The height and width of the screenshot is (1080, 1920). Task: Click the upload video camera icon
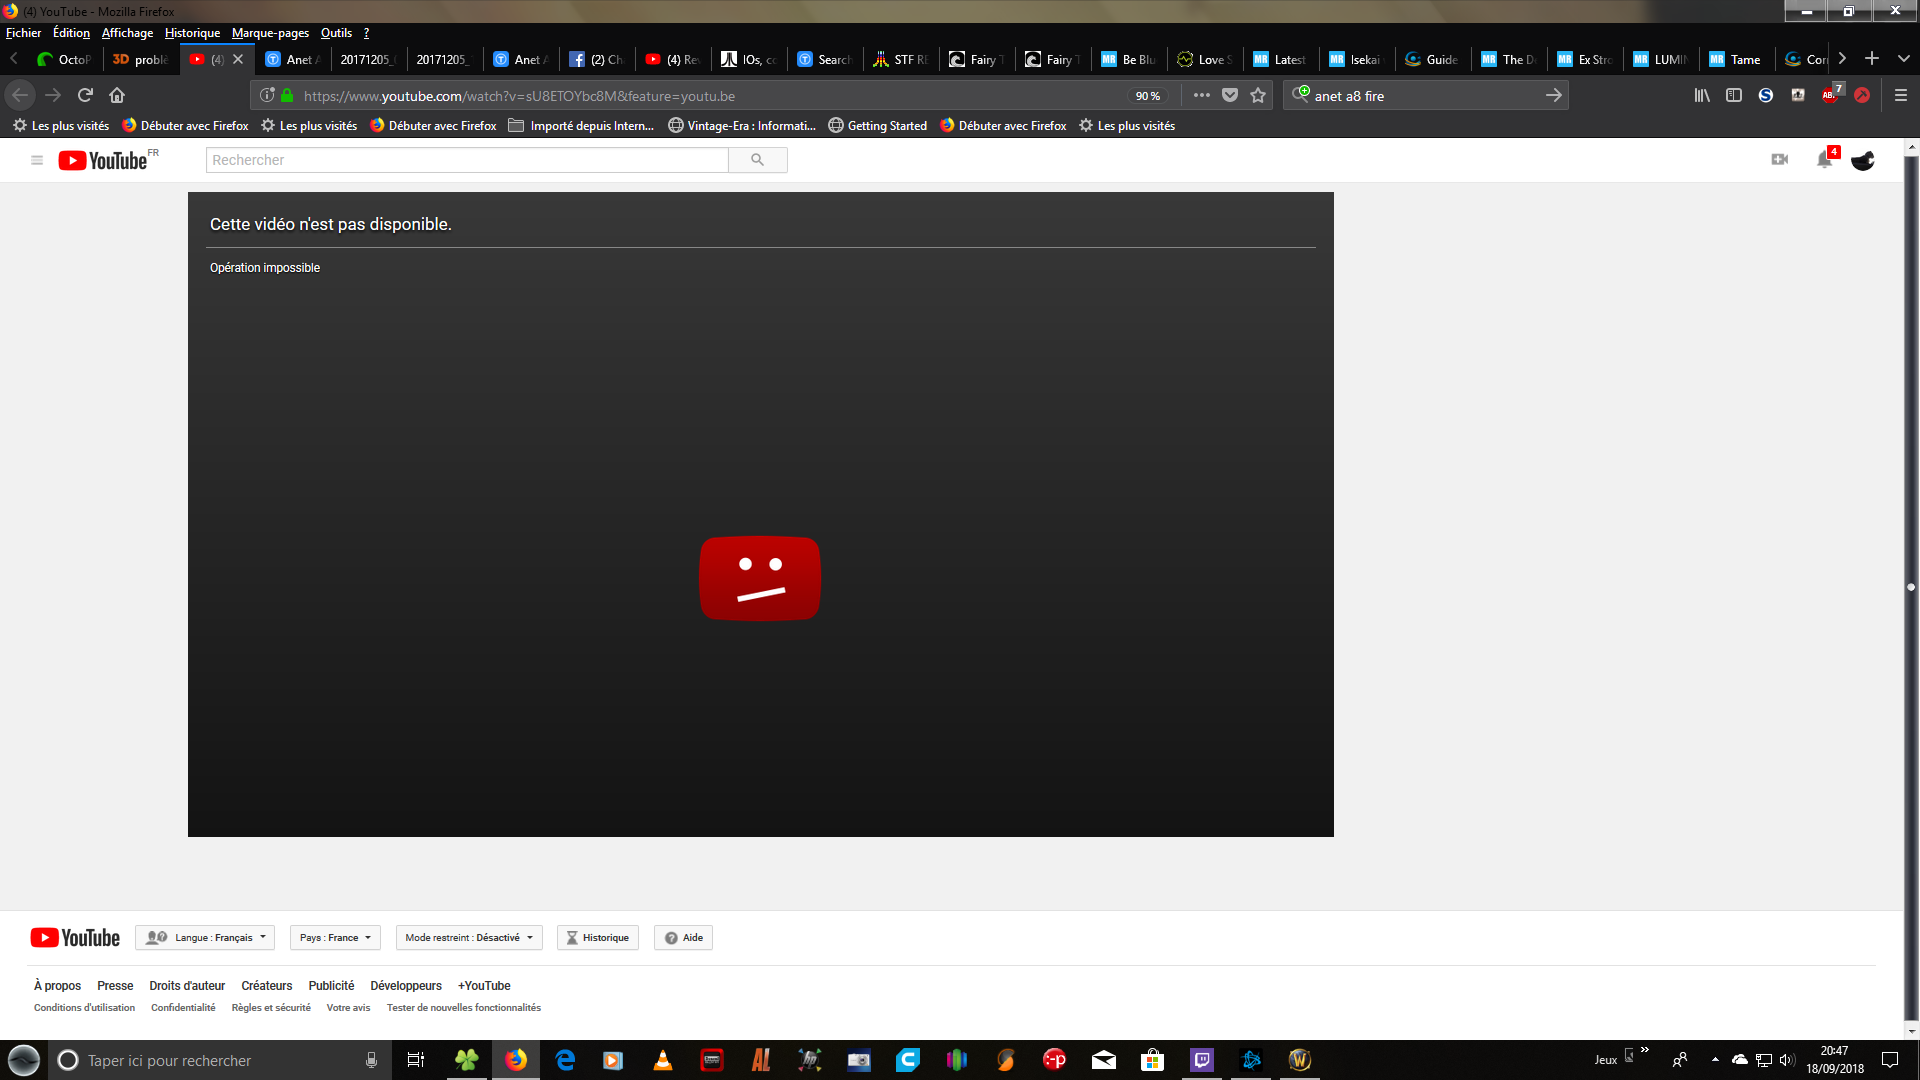[x=1780, y=160]
